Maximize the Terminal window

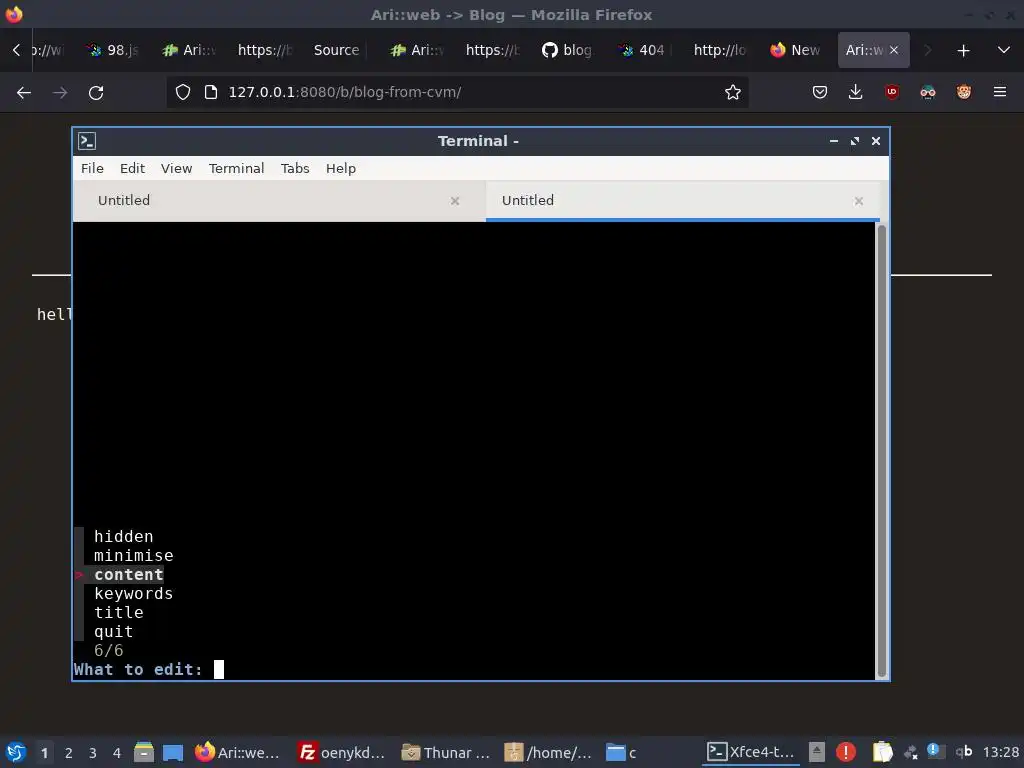[x=855, y=141]
